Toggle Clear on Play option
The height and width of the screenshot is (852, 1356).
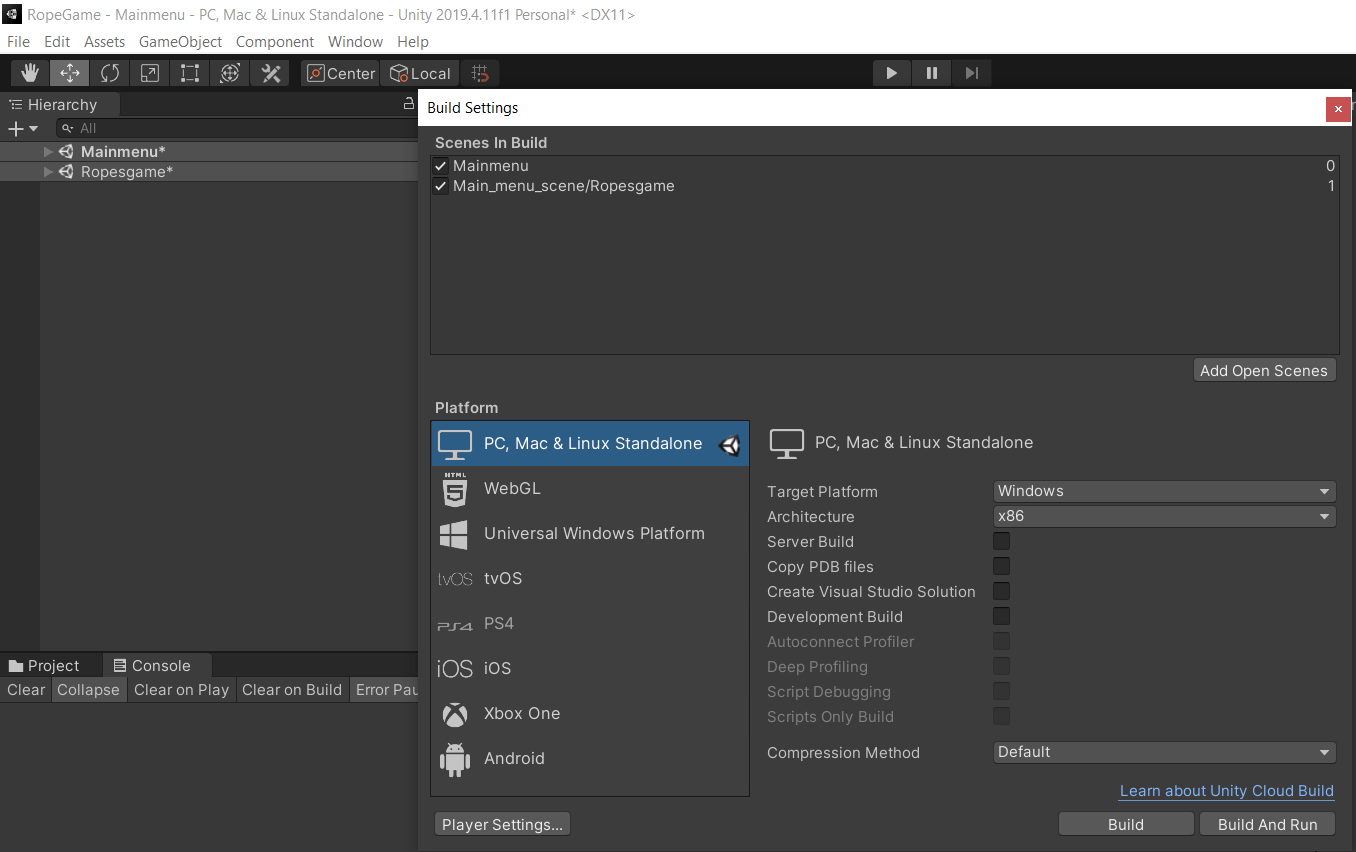tap(182, 690)
